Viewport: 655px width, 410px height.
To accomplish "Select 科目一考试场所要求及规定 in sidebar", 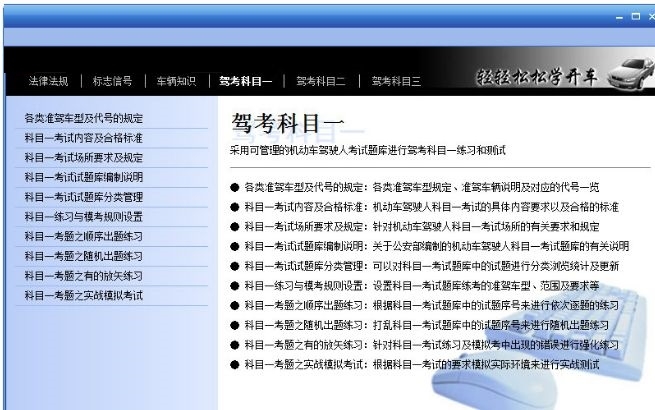I will coord(84,158).
